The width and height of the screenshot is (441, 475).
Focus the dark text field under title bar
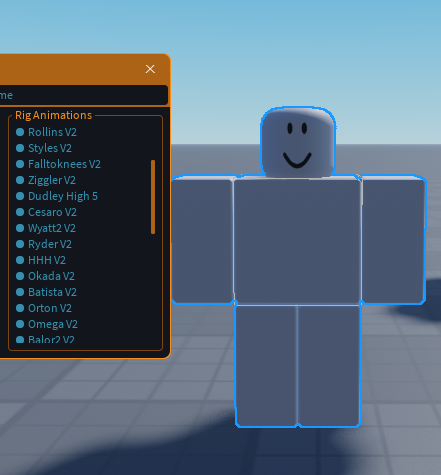pyautogui.click(x=83, y=95)
